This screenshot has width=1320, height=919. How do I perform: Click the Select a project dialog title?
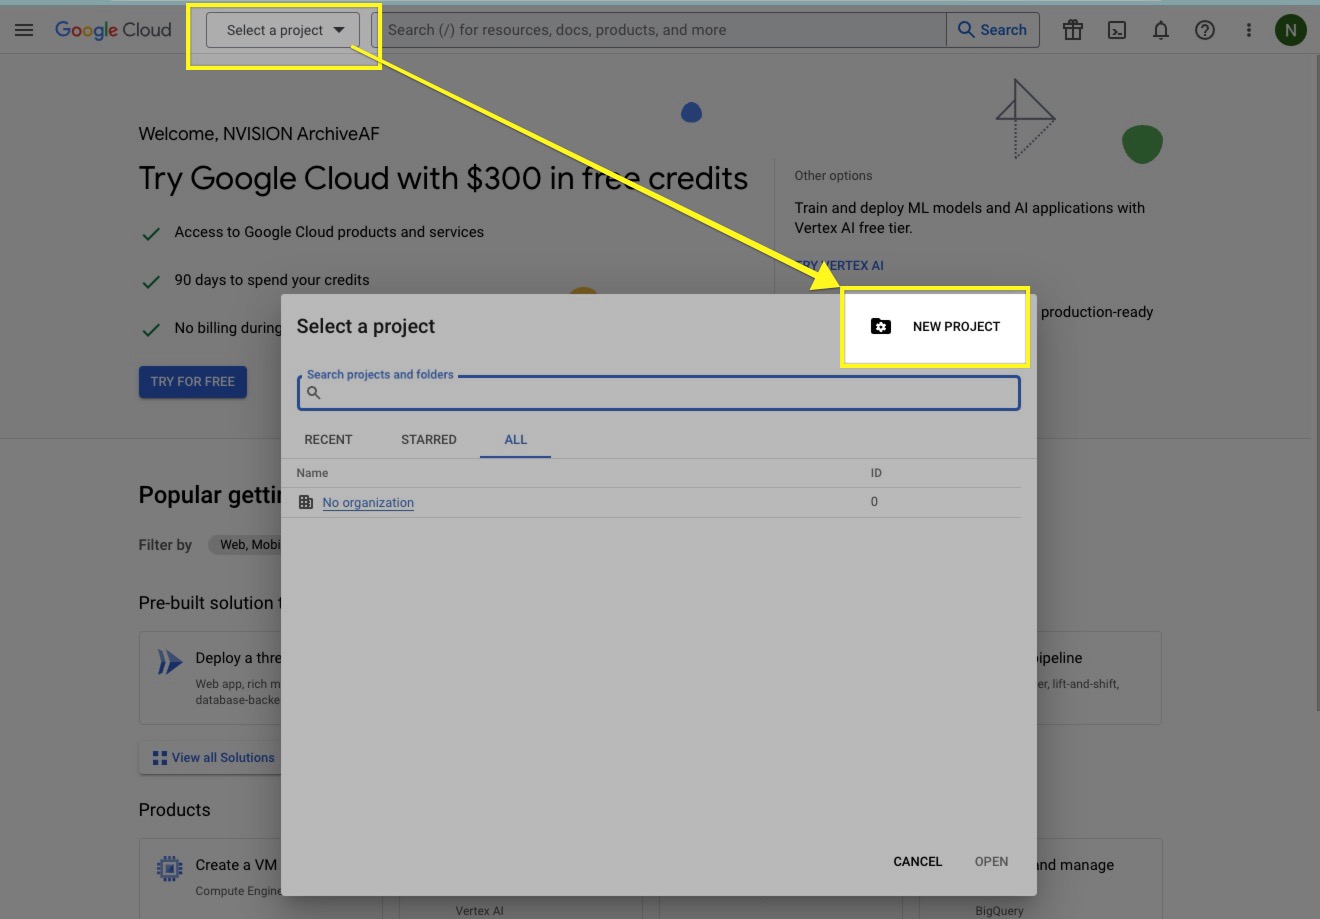[x=366, y=327]
